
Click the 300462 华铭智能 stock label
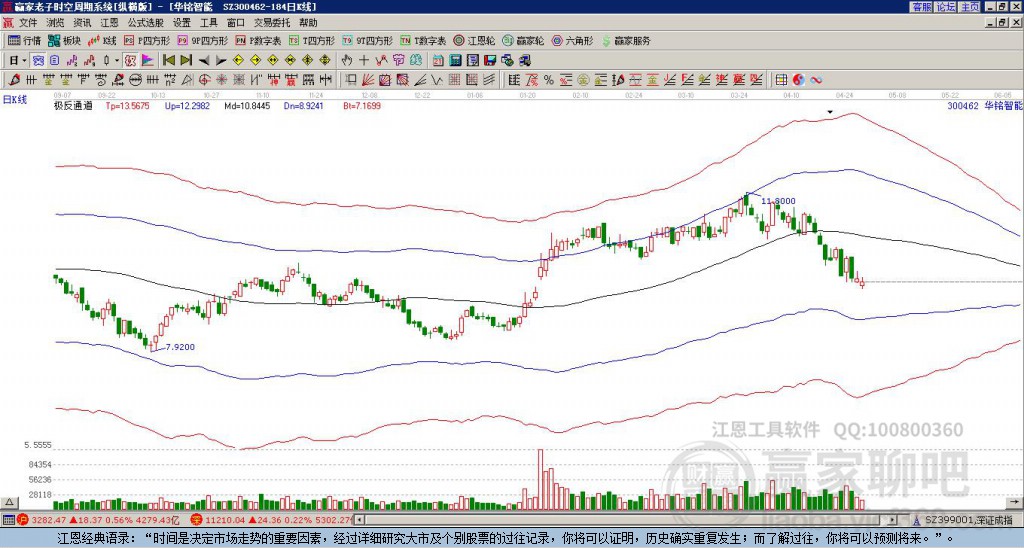(985, 105)
